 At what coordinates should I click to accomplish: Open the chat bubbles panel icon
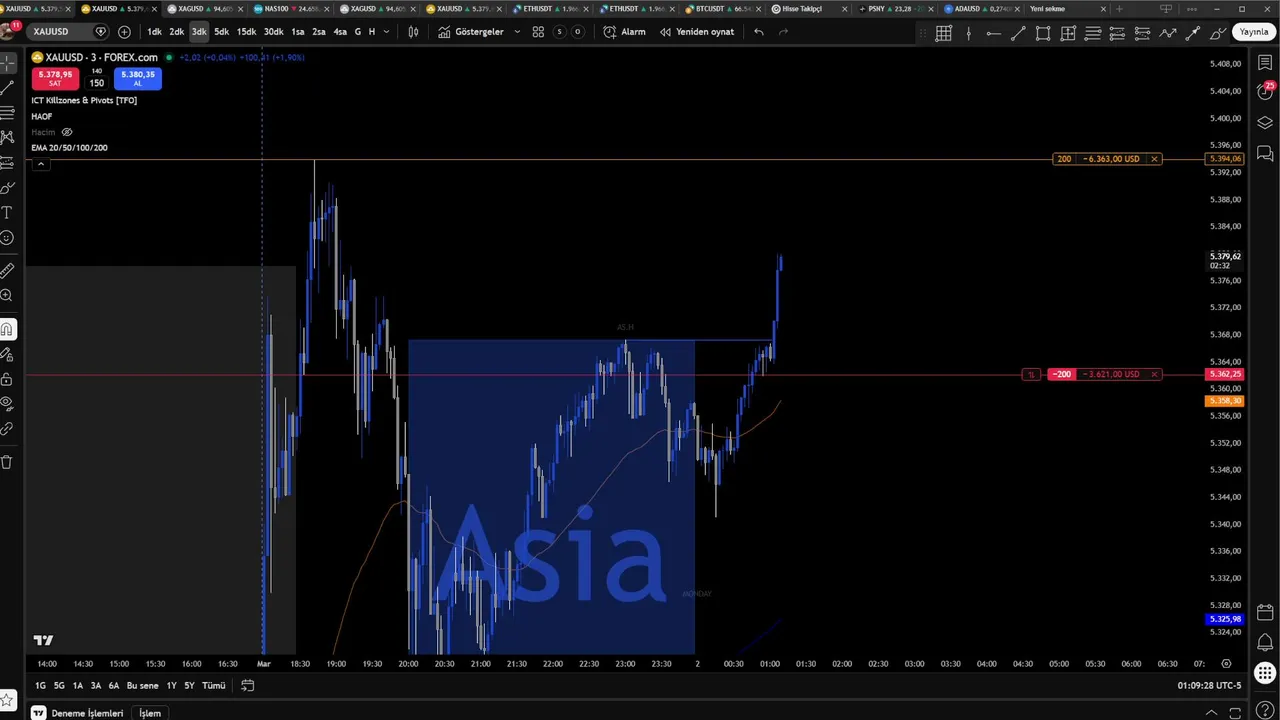(1265, 153)
